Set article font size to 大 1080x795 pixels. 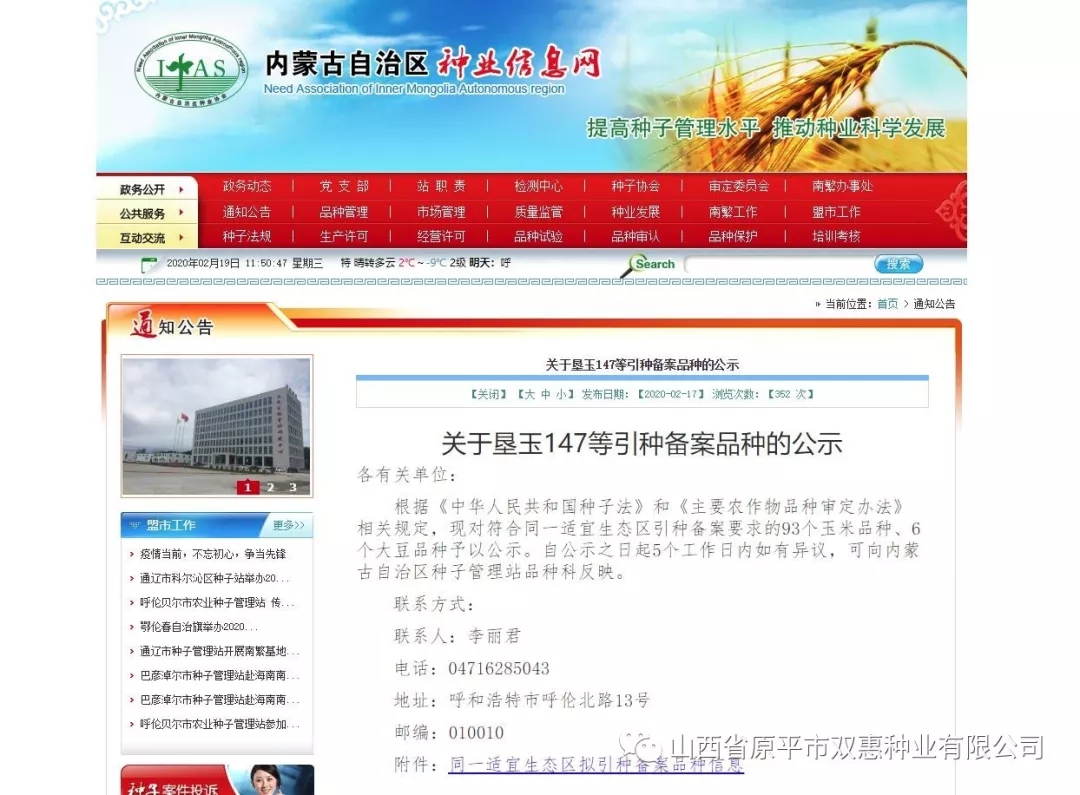[x=530, y=394]
